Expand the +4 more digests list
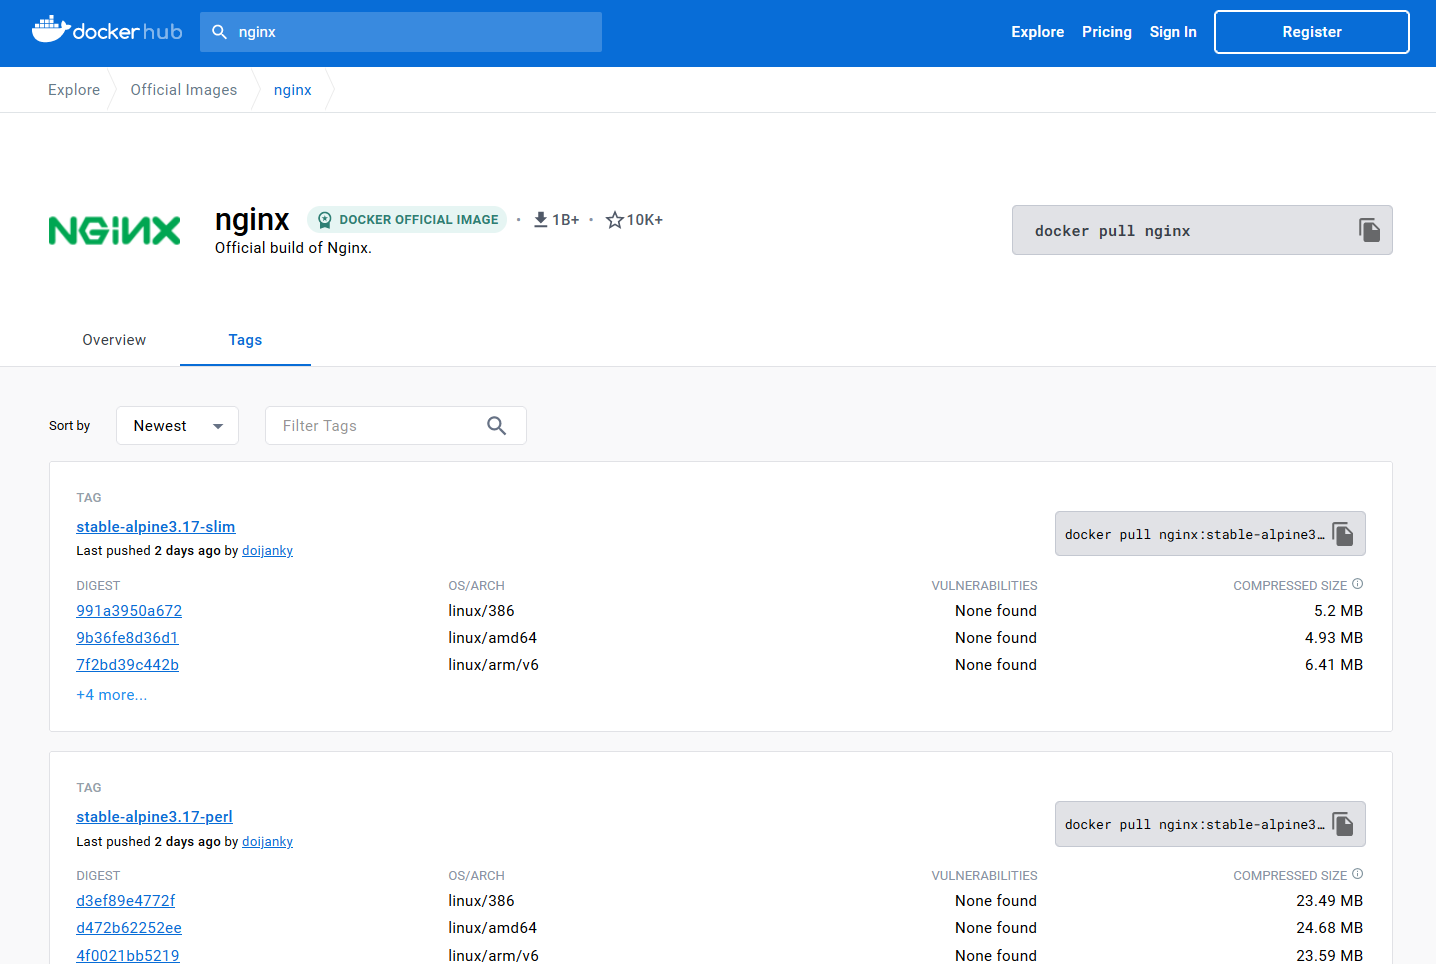Viewport: 1436px width, 964px height. (111, 695)
